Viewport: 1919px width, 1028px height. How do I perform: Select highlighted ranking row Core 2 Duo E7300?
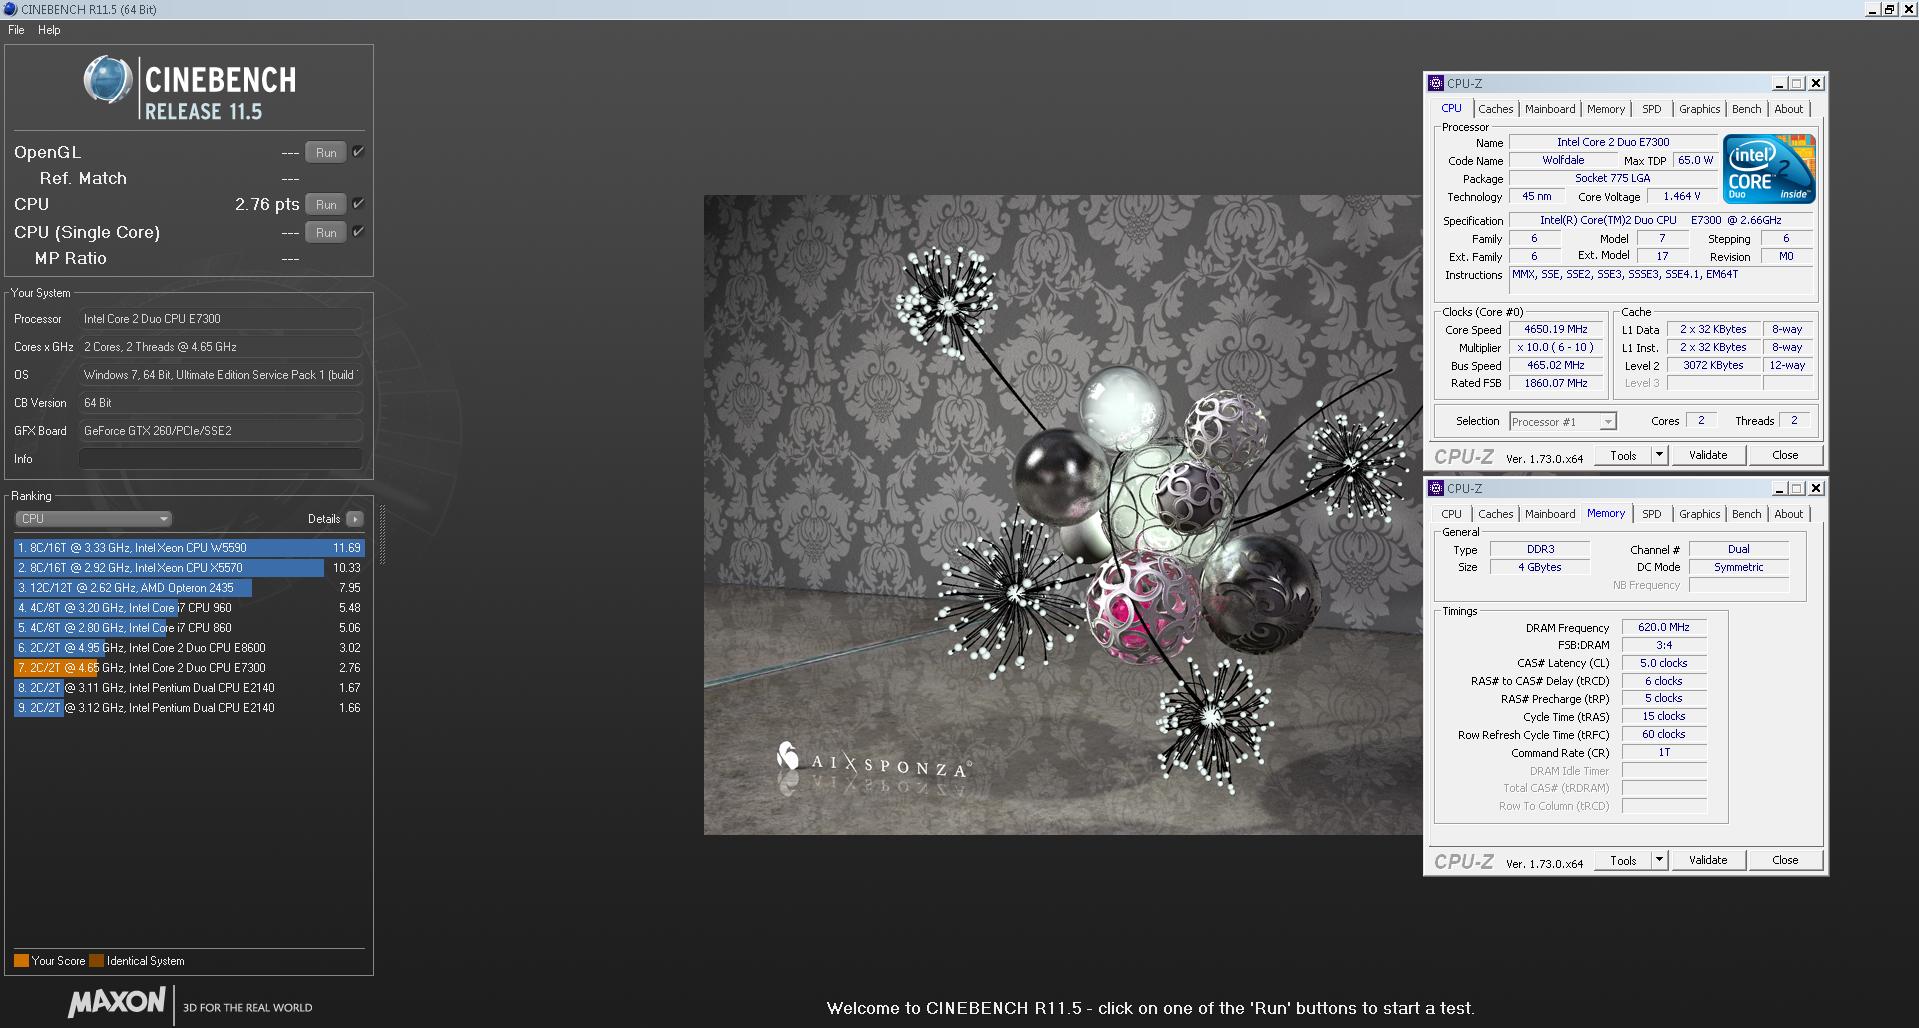point(189,668)
